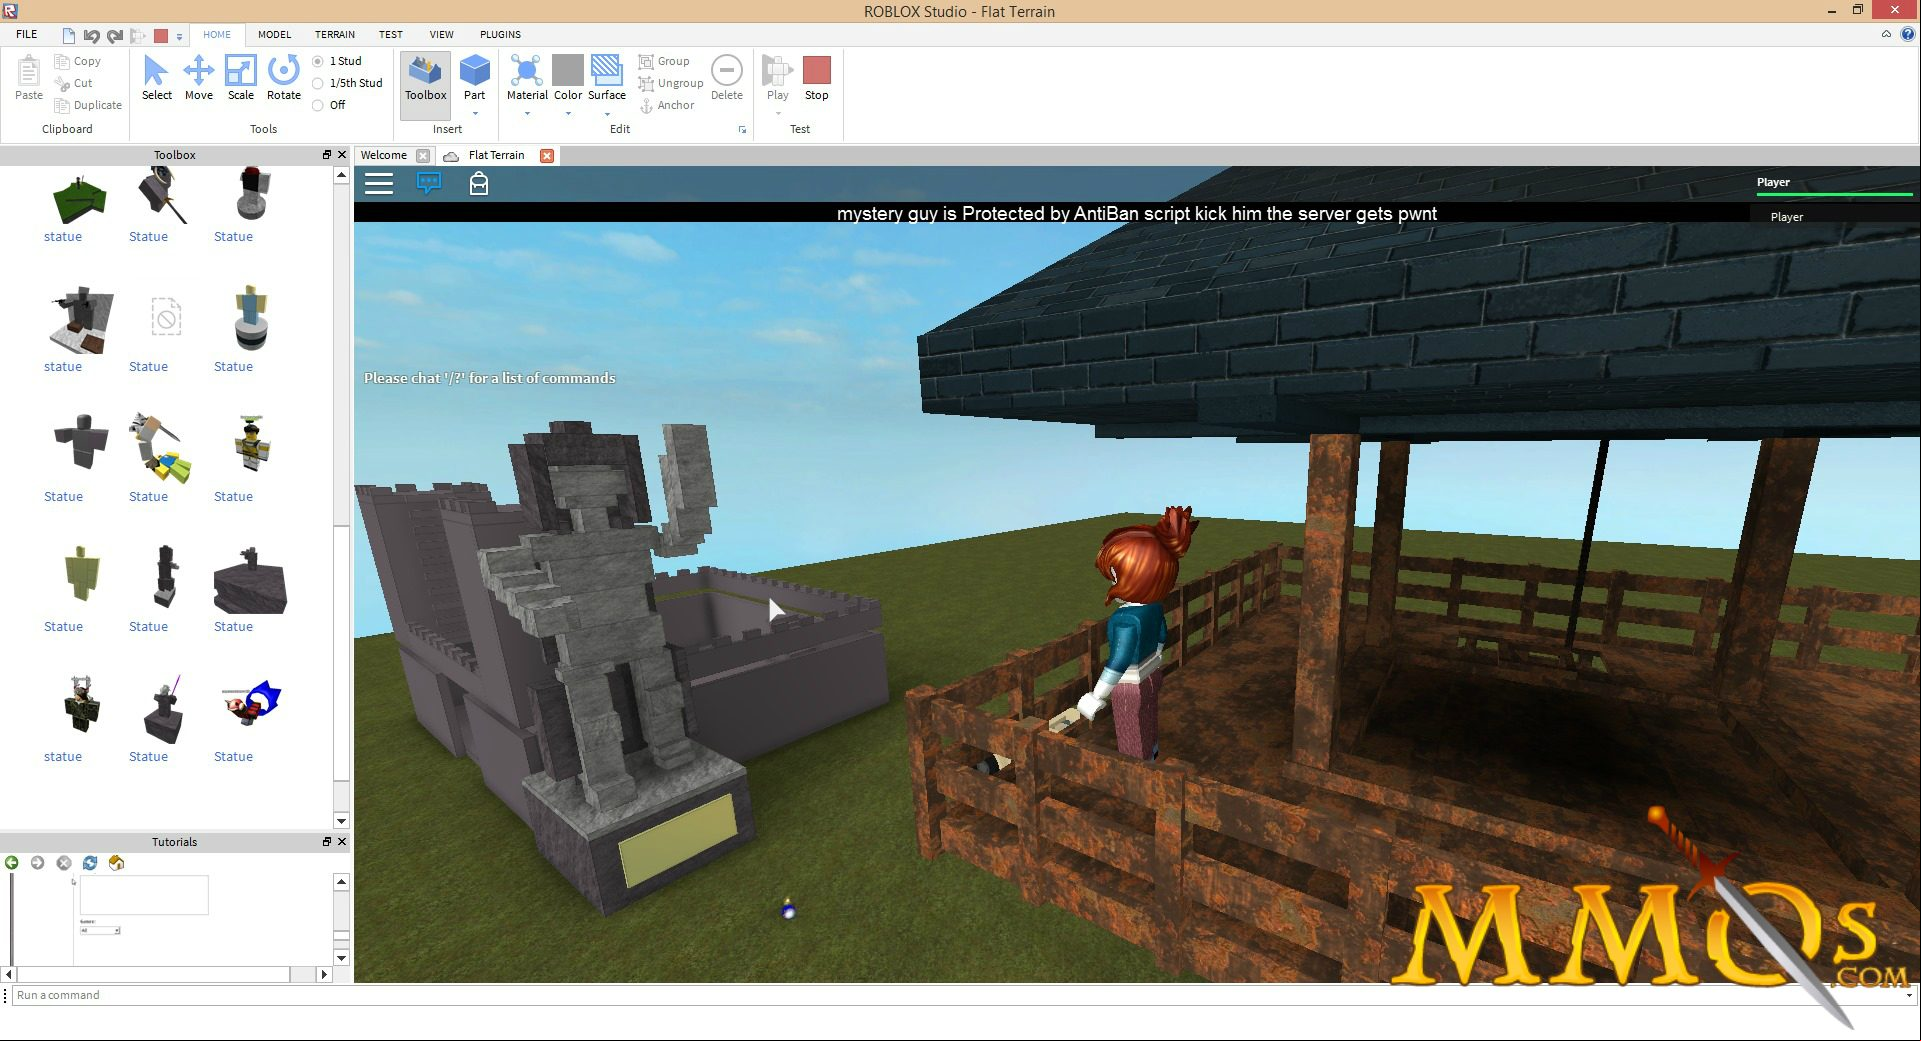This screenshot has width=1921, height=1041.
Task: Refresh the Tutorials panel
Action: (90, 862)
